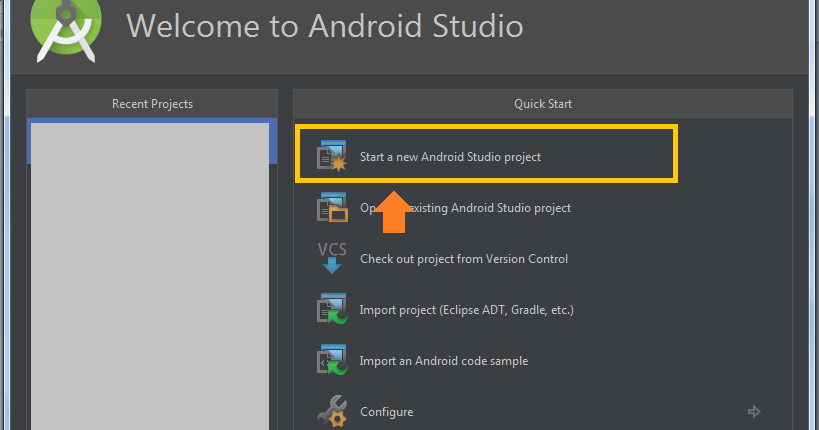Screen dimensions: 819x430
Task: Click the open existing project folder icon
Action: pos(332,207)
